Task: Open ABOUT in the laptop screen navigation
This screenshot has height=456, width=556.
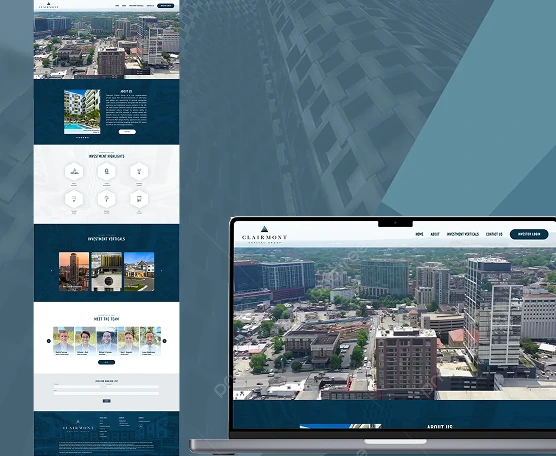Action: coord(435,234)
